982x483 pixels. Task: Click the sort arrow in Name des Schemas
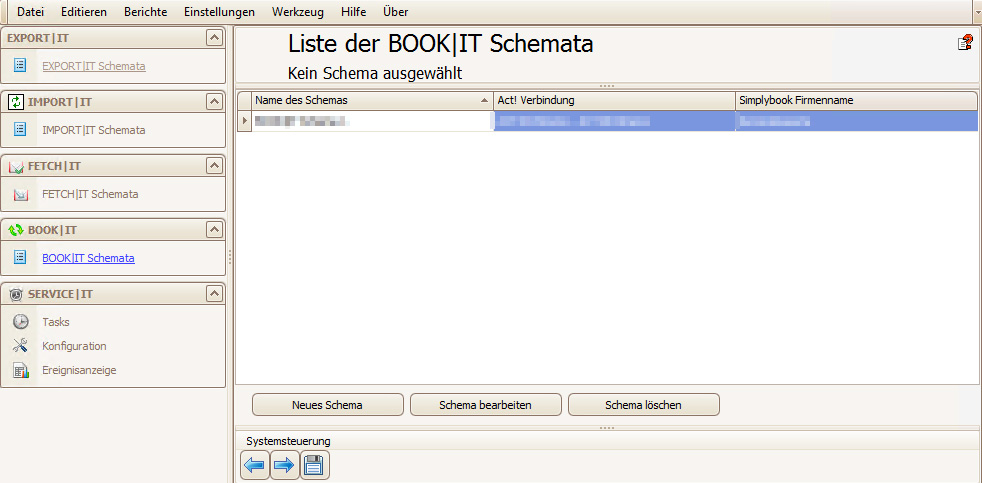483,100
